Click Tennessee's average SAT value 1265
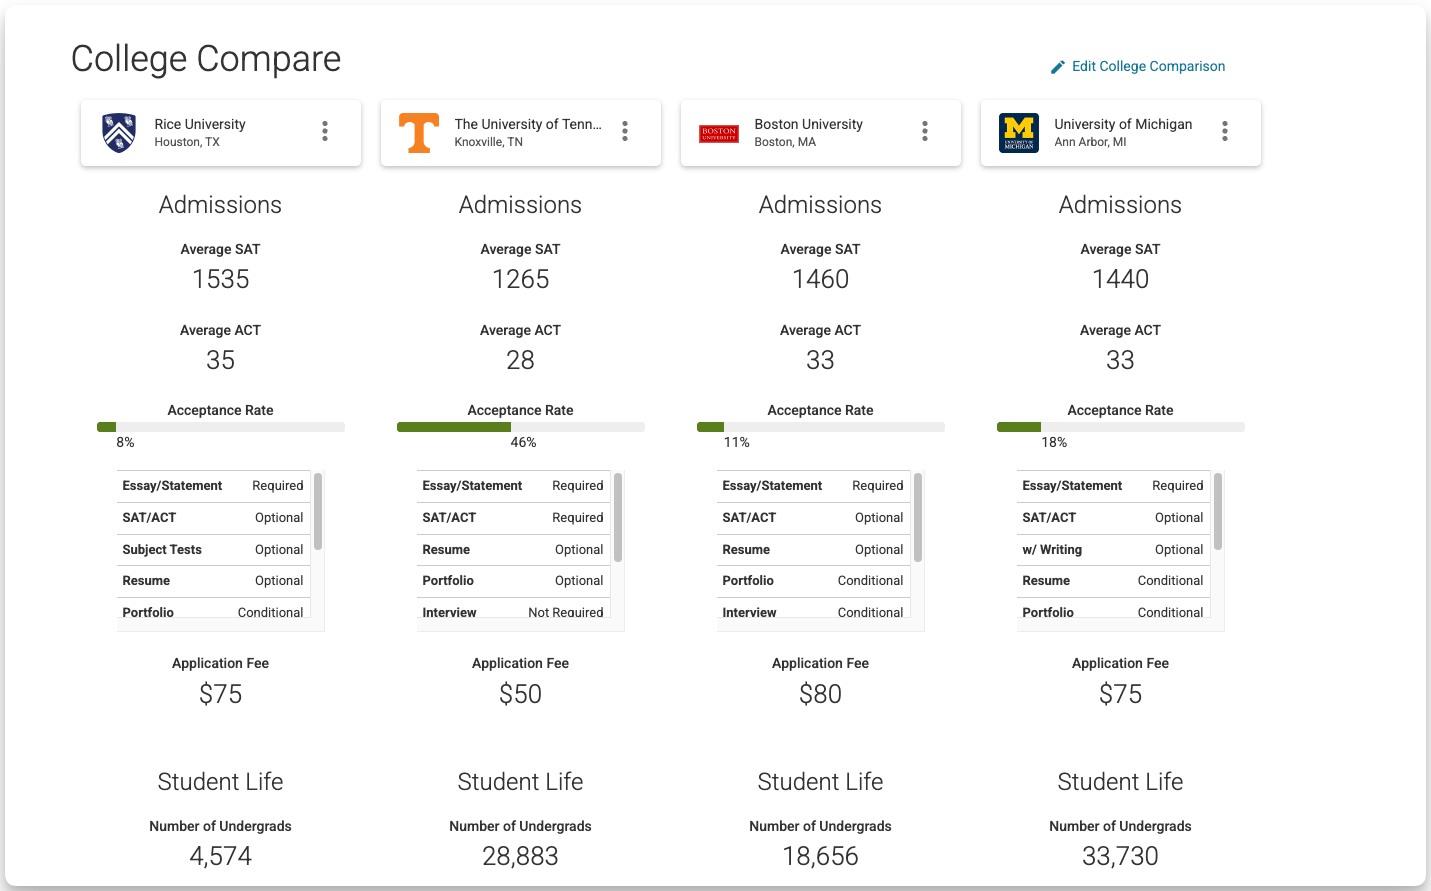 (521, 279)
